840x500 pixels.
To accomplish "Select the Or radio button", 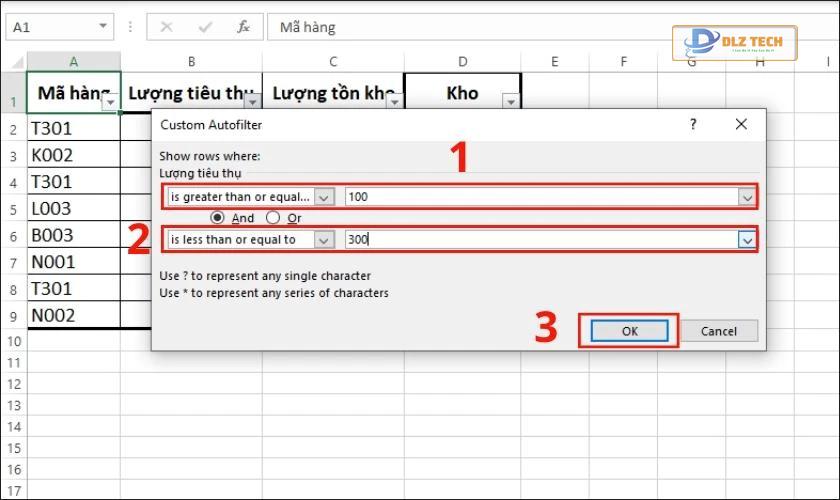I will coord(273,218).
